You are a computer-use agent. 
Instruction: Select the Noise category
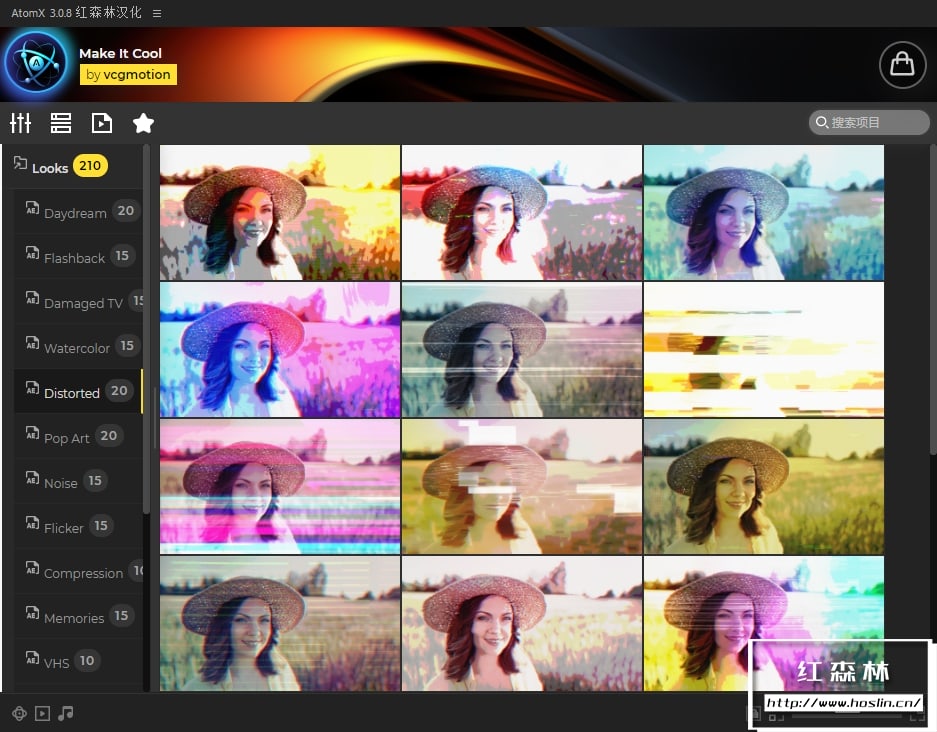tap(78, 482)
